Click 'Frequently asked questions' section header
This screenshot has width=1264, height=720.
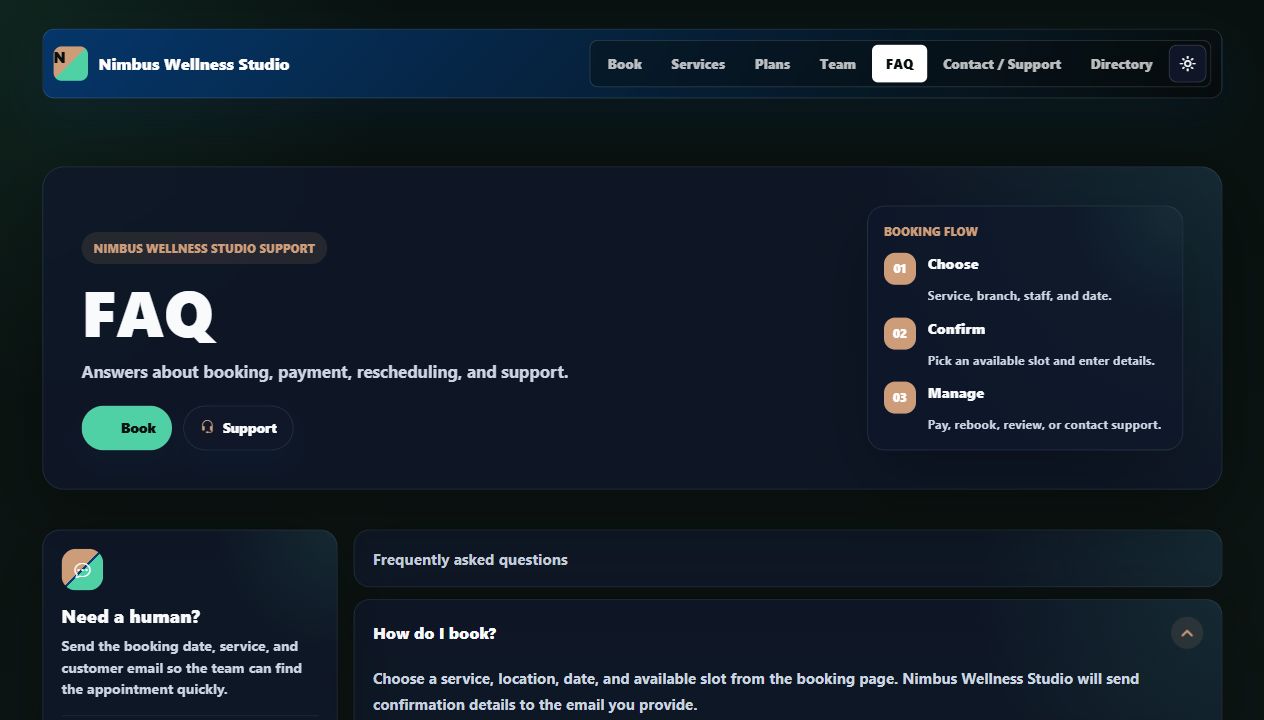[x=470, y=560]
